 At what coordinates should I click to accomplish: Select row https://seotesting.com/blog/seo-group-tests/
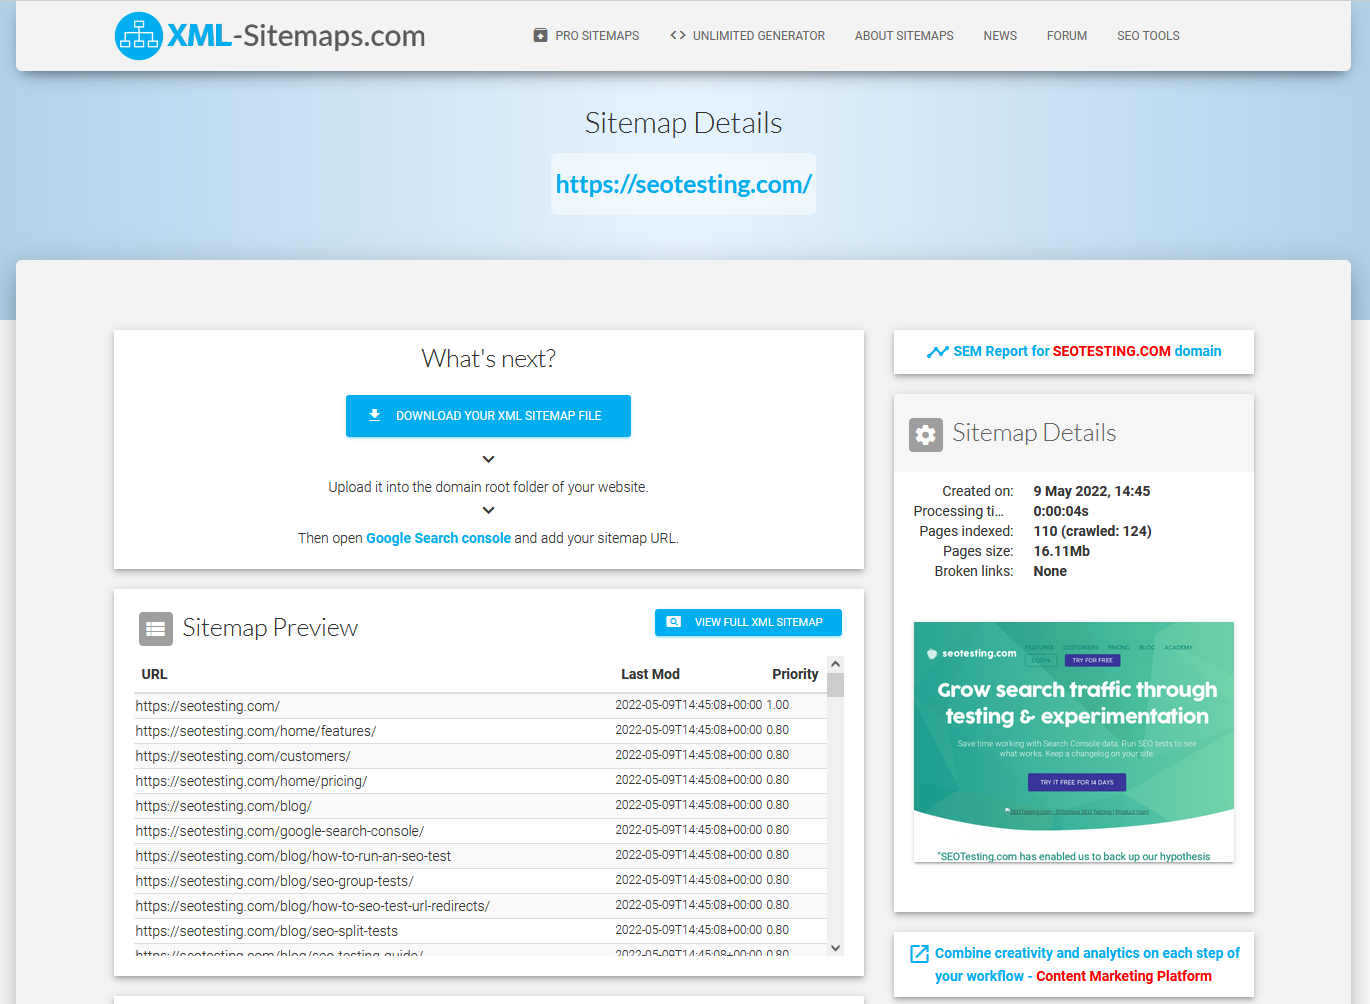pos(480,881)
